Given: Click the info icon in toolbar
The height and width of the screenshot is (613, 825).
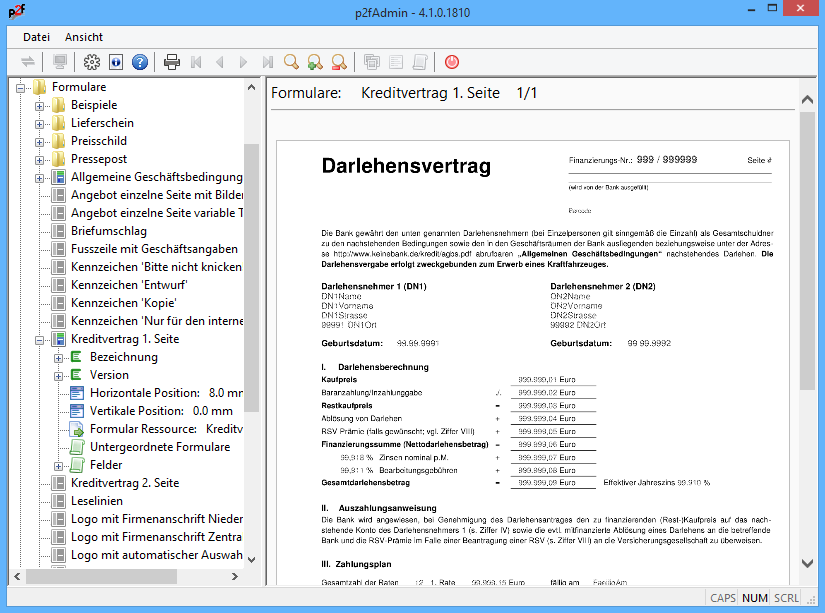Looking at the screenshot, I should point(116,62).
